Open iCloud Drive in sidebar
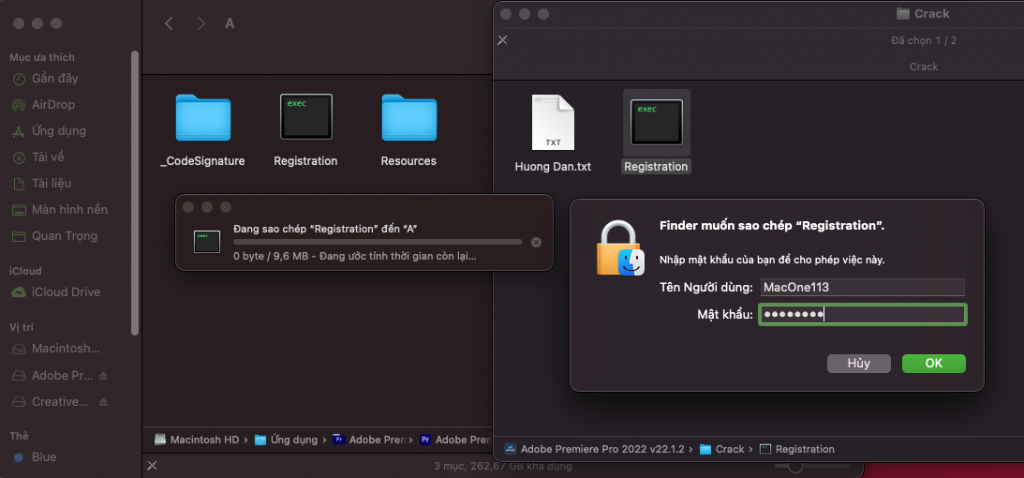The image size is (1024, 478). click(x=66, y=292)
